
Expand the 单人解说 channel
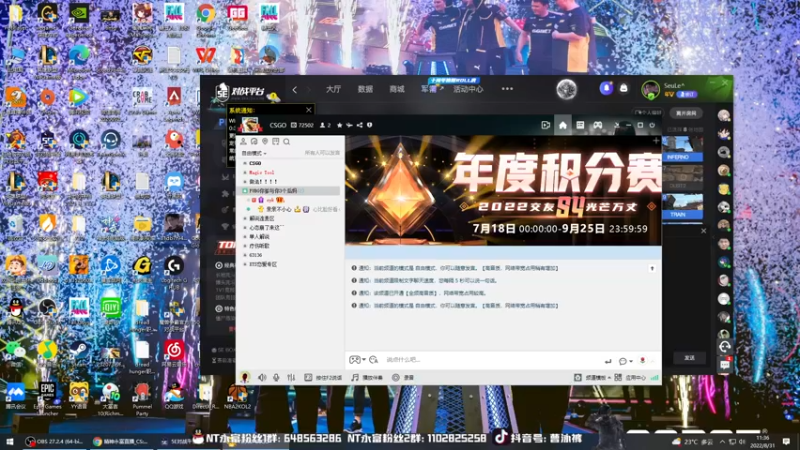[245, 237]
